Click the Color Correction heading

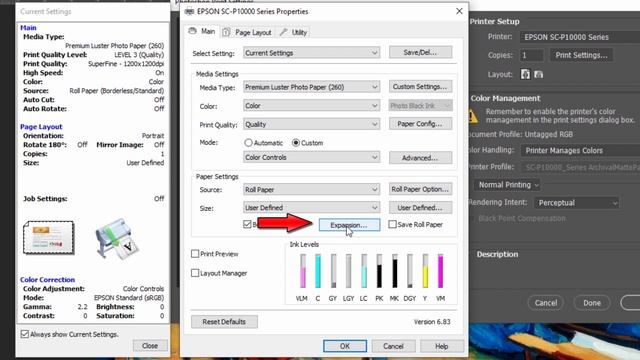coord(47,280)
